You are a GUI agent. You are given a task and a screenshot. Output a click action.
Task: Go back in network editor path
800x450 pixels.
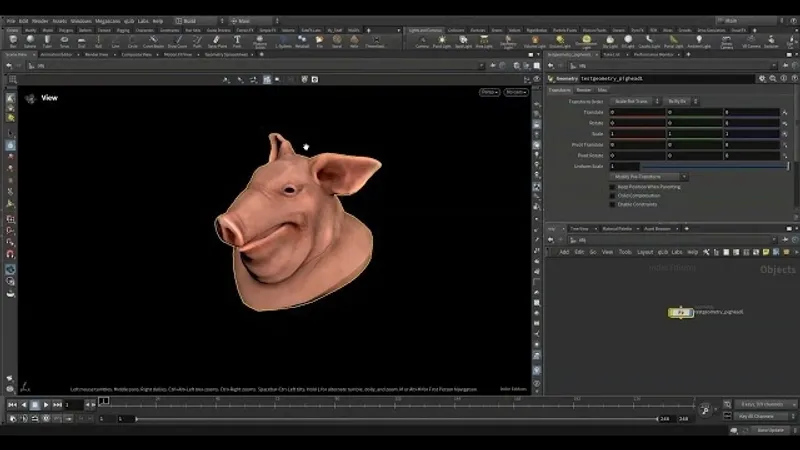(x=551, y=240)
